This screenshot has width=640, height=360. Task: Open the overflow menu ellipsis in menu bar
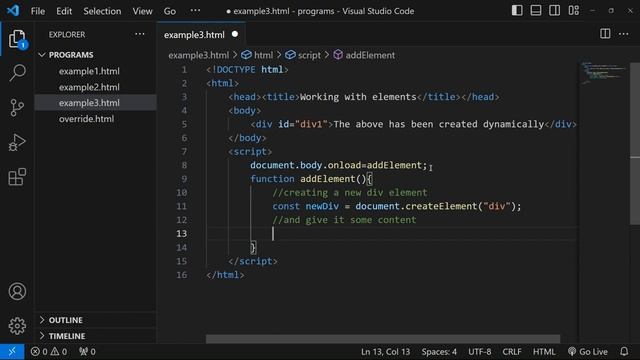pos(195,11)
